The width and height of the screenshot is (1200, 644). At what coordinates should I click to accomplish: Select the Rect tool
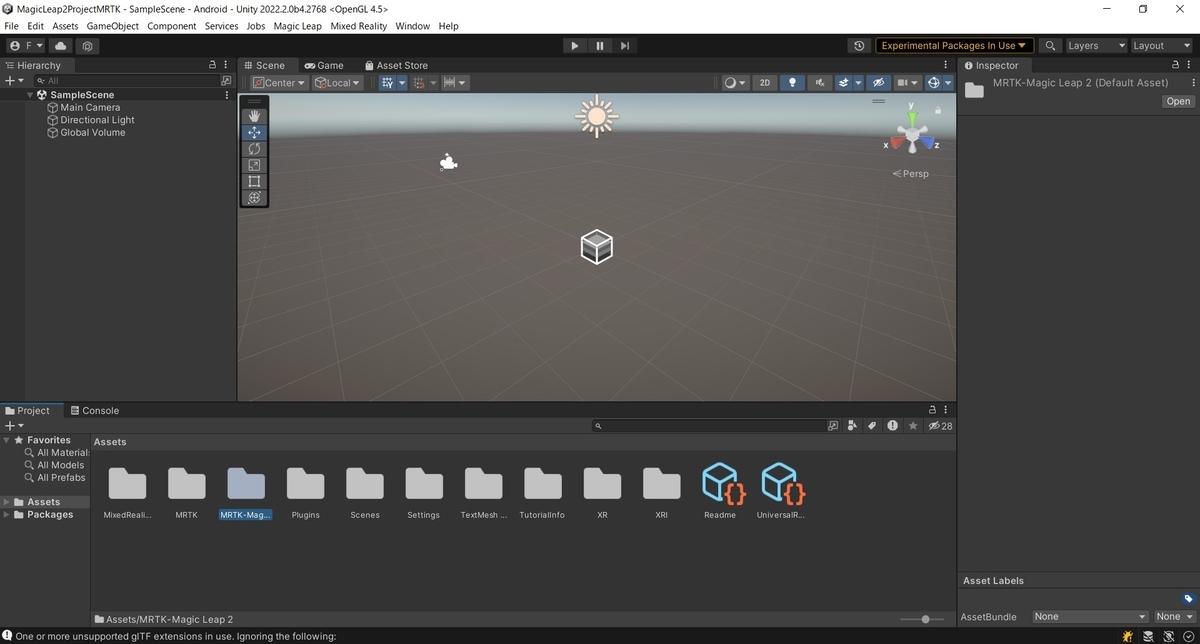click(x=254, y=181)
